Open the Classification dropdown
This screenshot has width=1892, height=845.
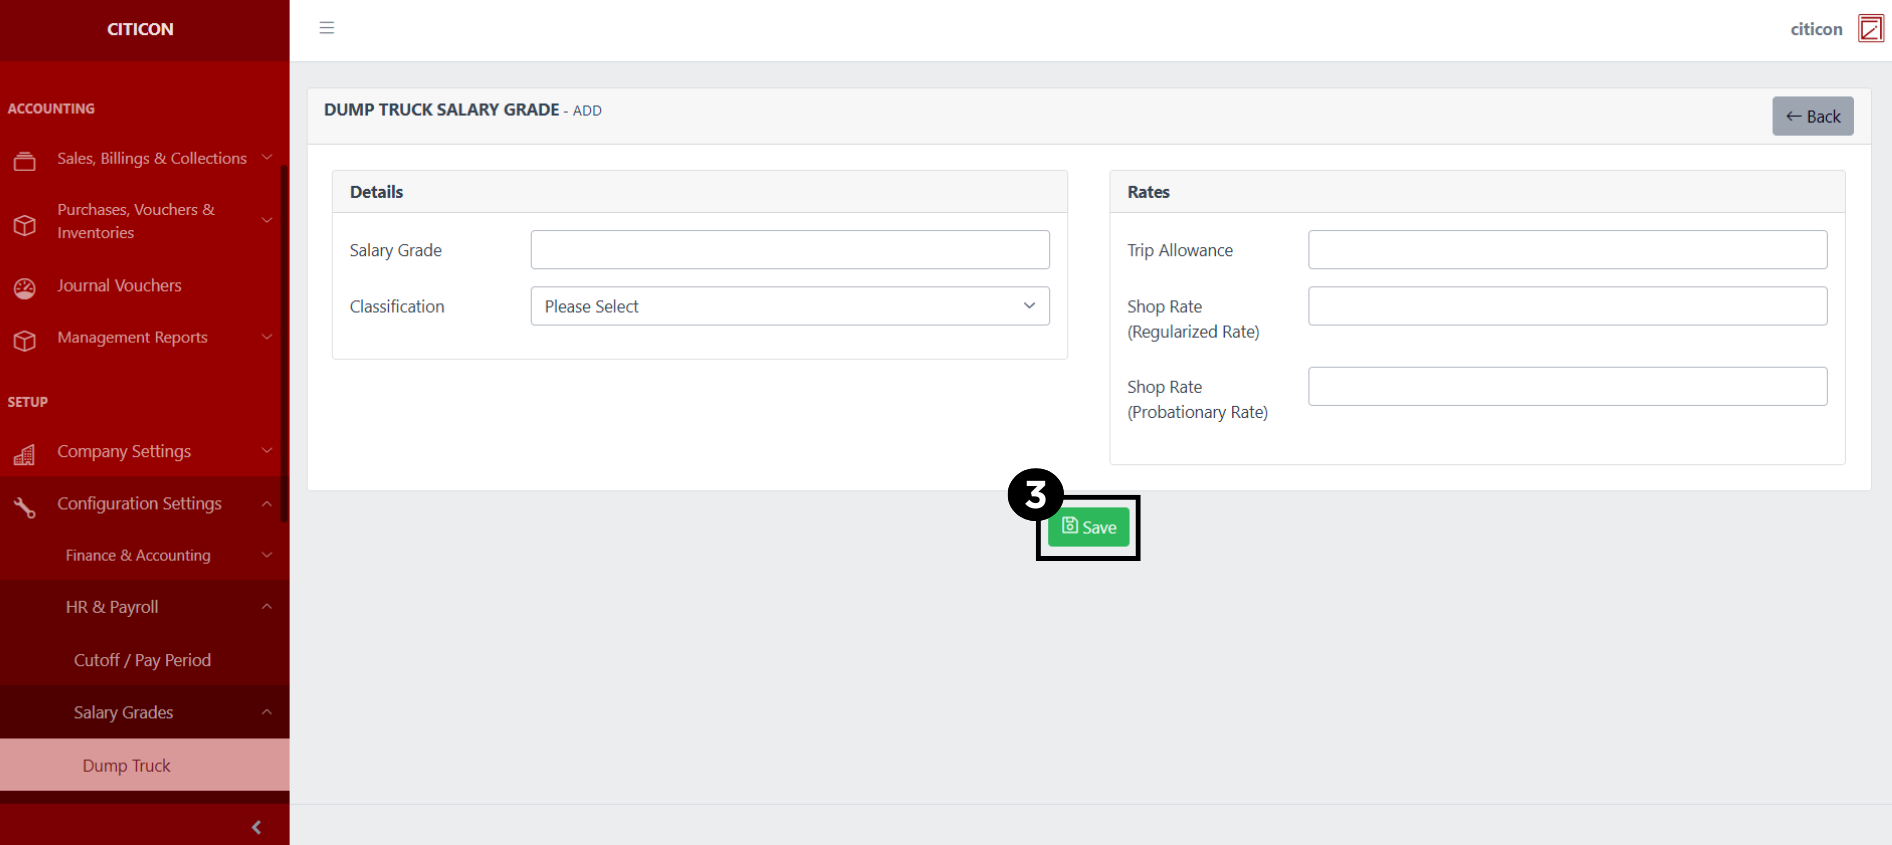point(789,307)
